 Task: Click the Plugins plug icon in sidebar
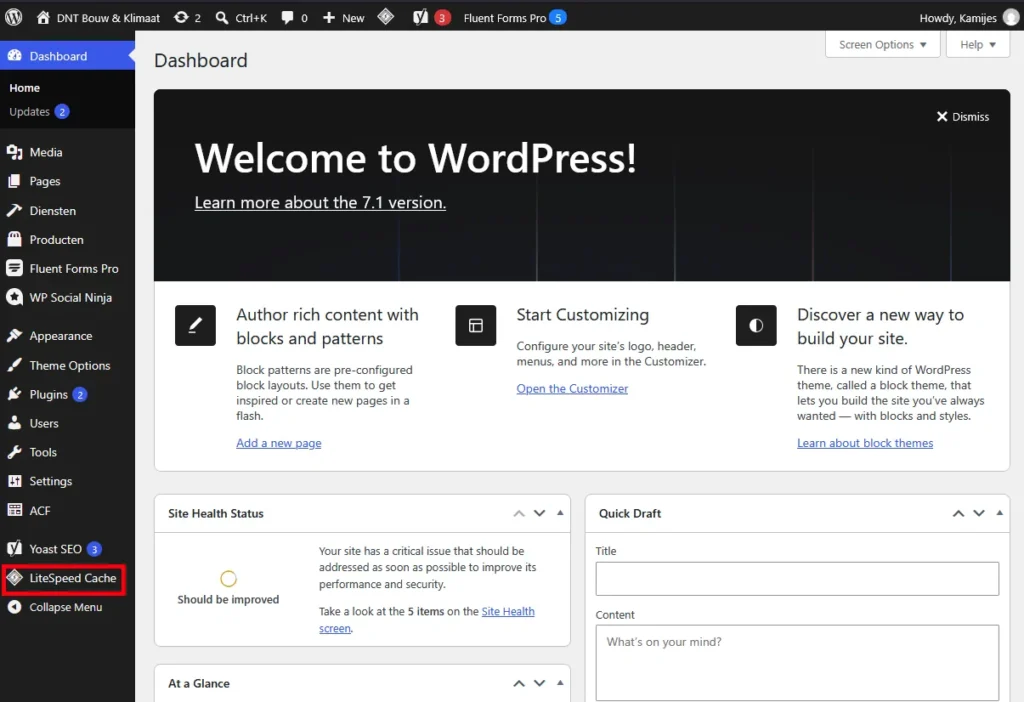[14, 394]
